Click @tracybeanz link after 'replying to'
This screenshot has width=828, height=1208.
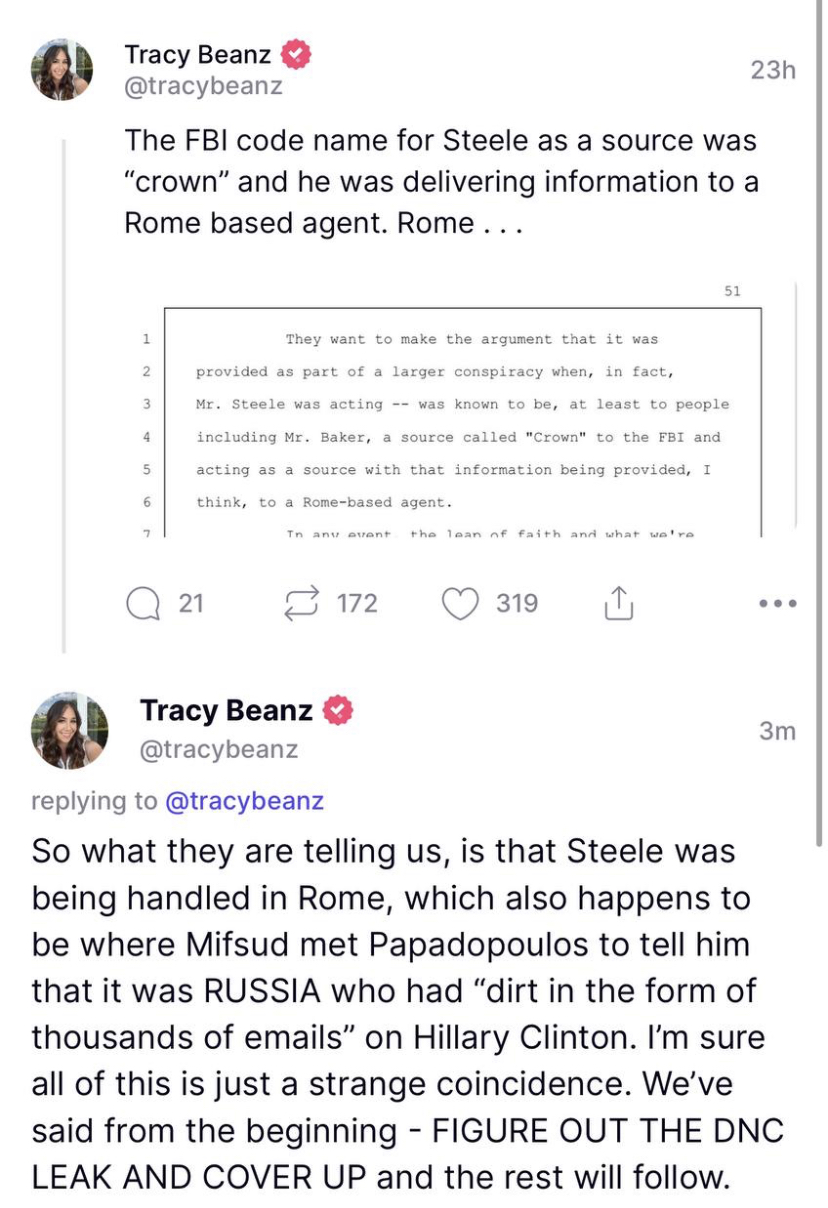[244, 801]
